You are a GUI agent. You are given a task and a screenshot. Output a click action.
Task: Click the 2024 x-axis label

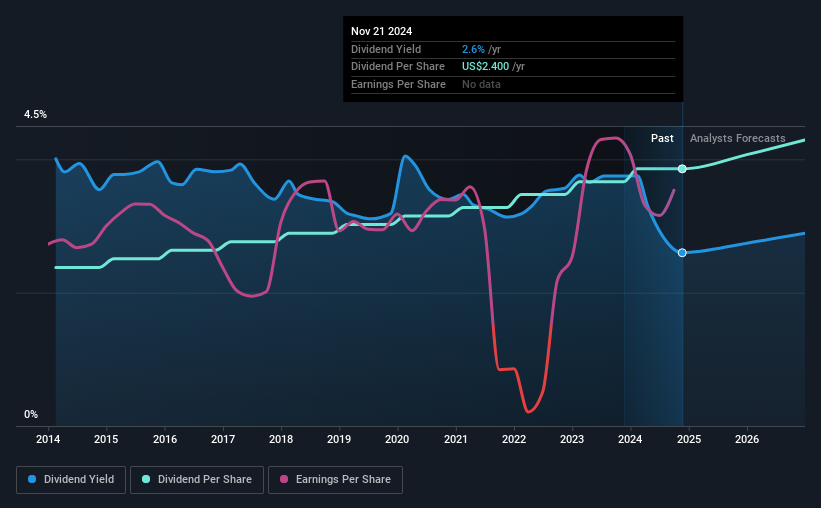click(x=630, y=439)
